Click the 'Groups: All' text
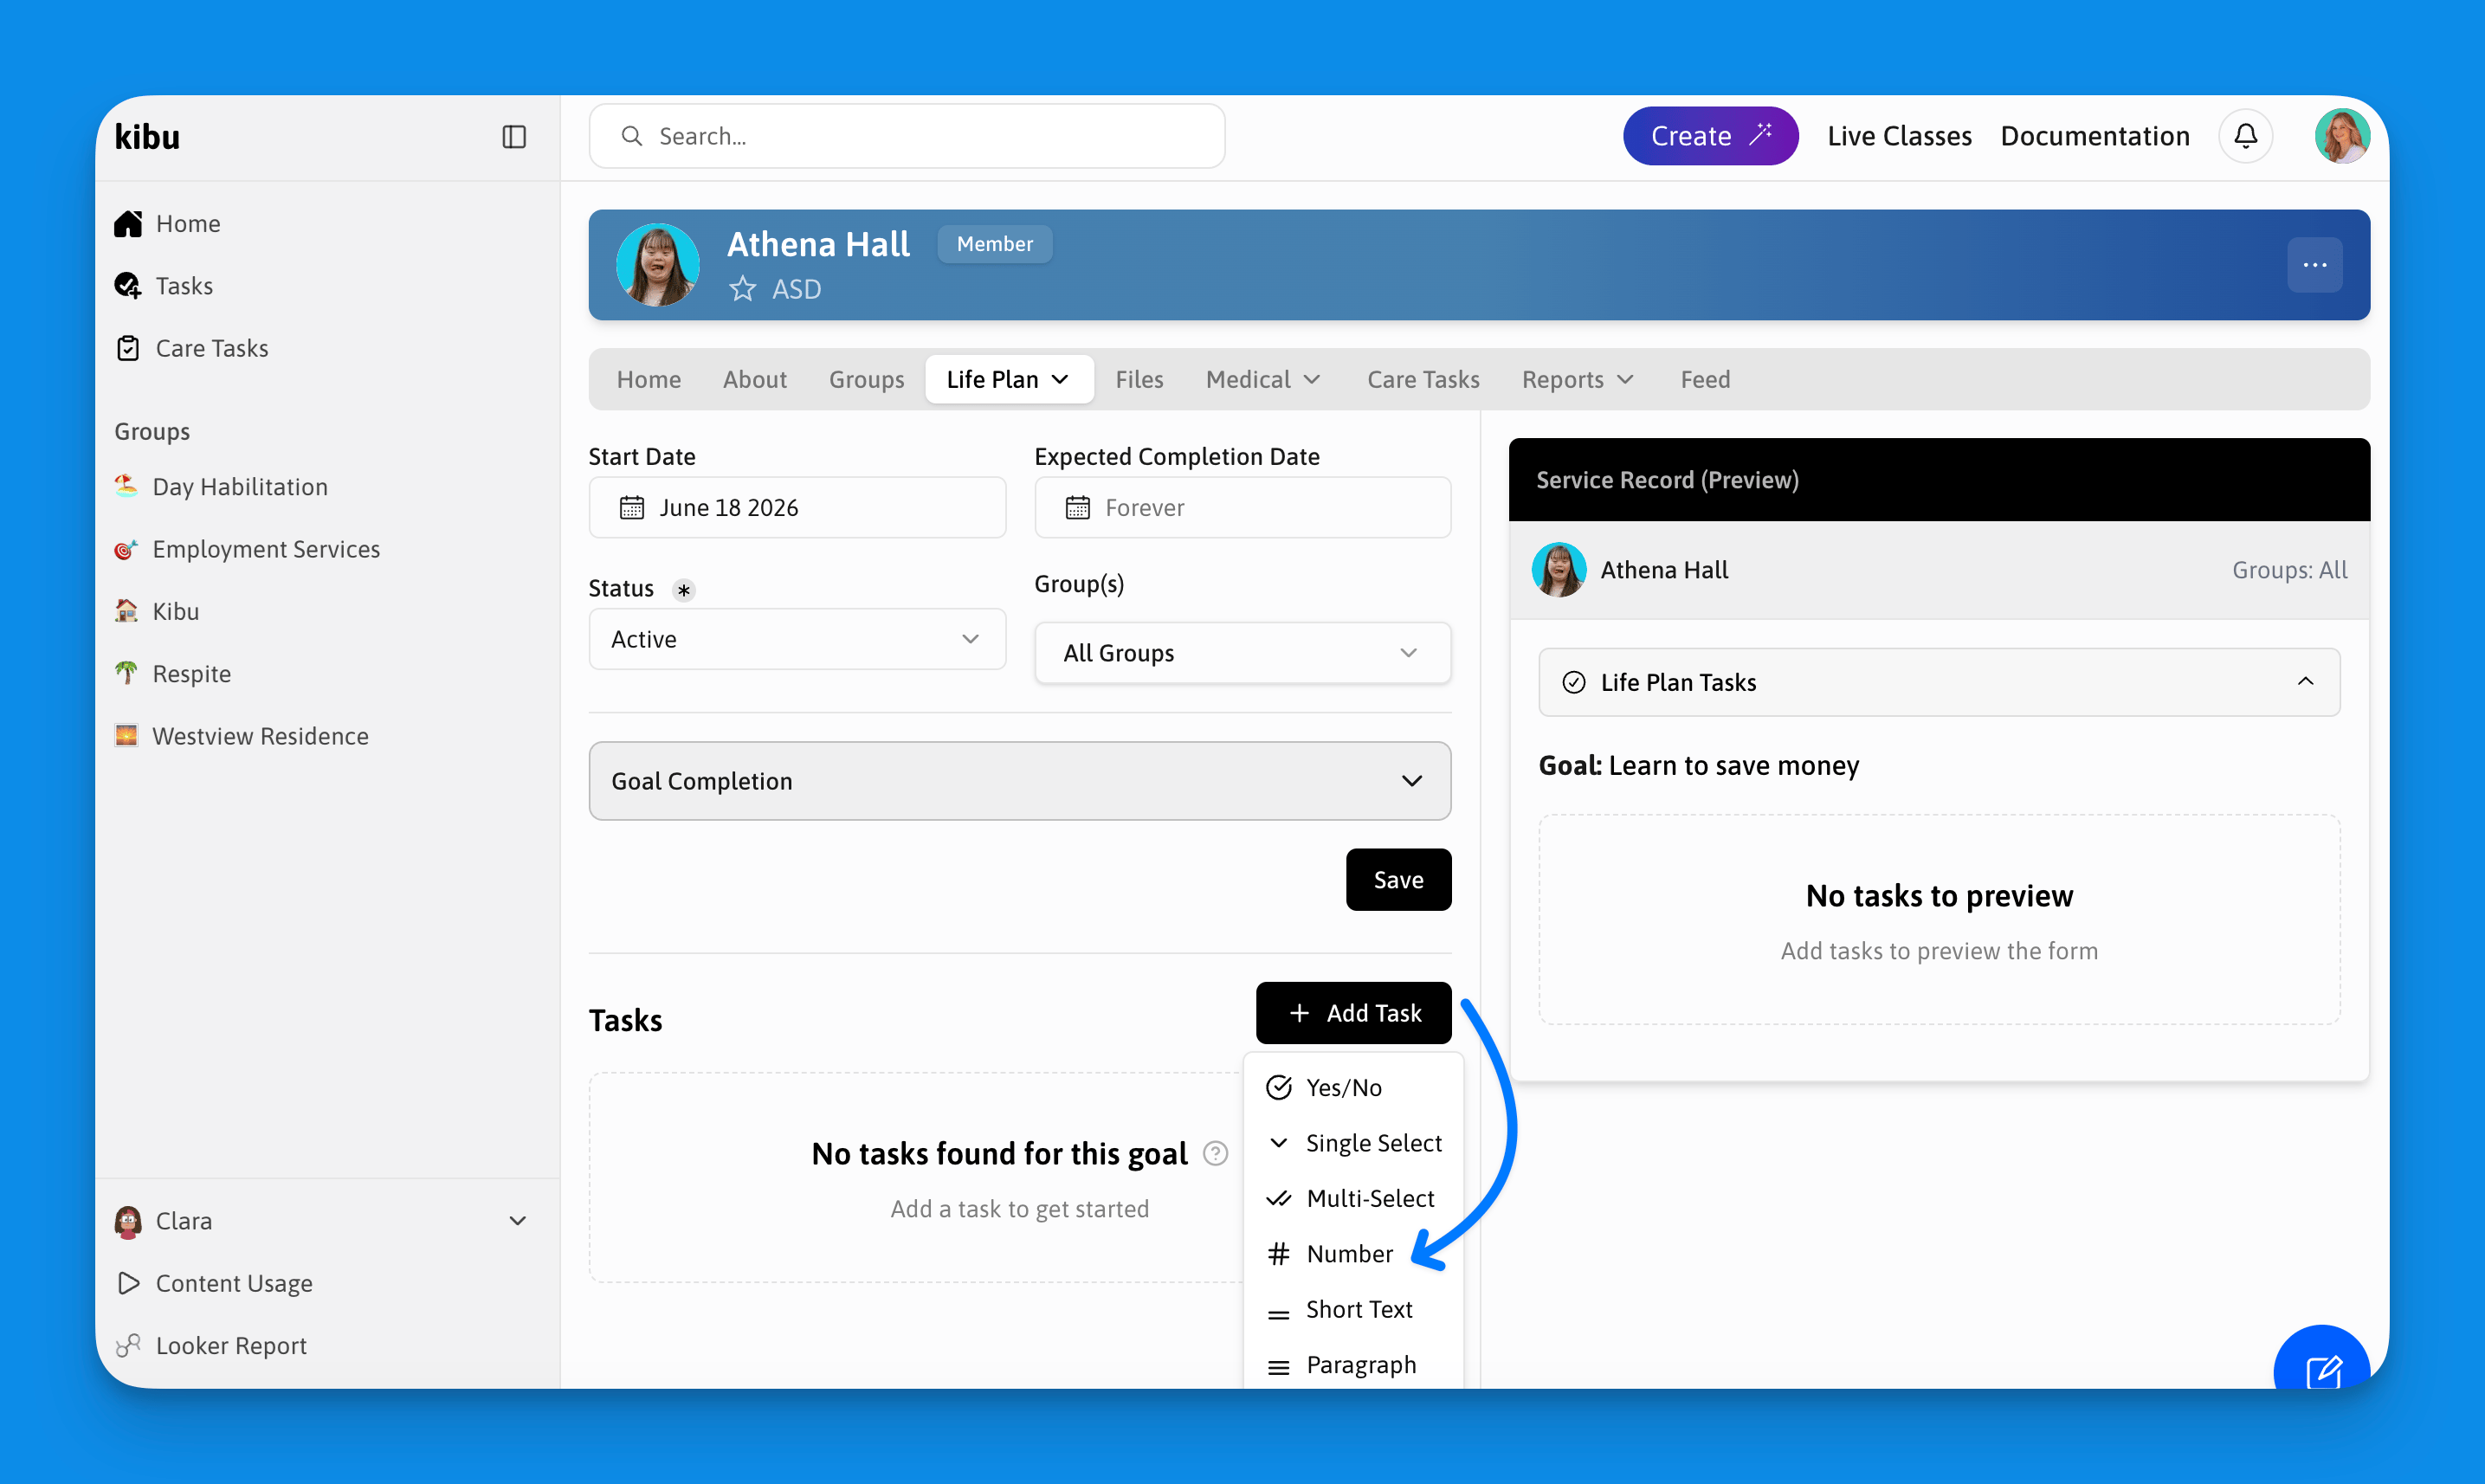 [x=2289, y=570]
